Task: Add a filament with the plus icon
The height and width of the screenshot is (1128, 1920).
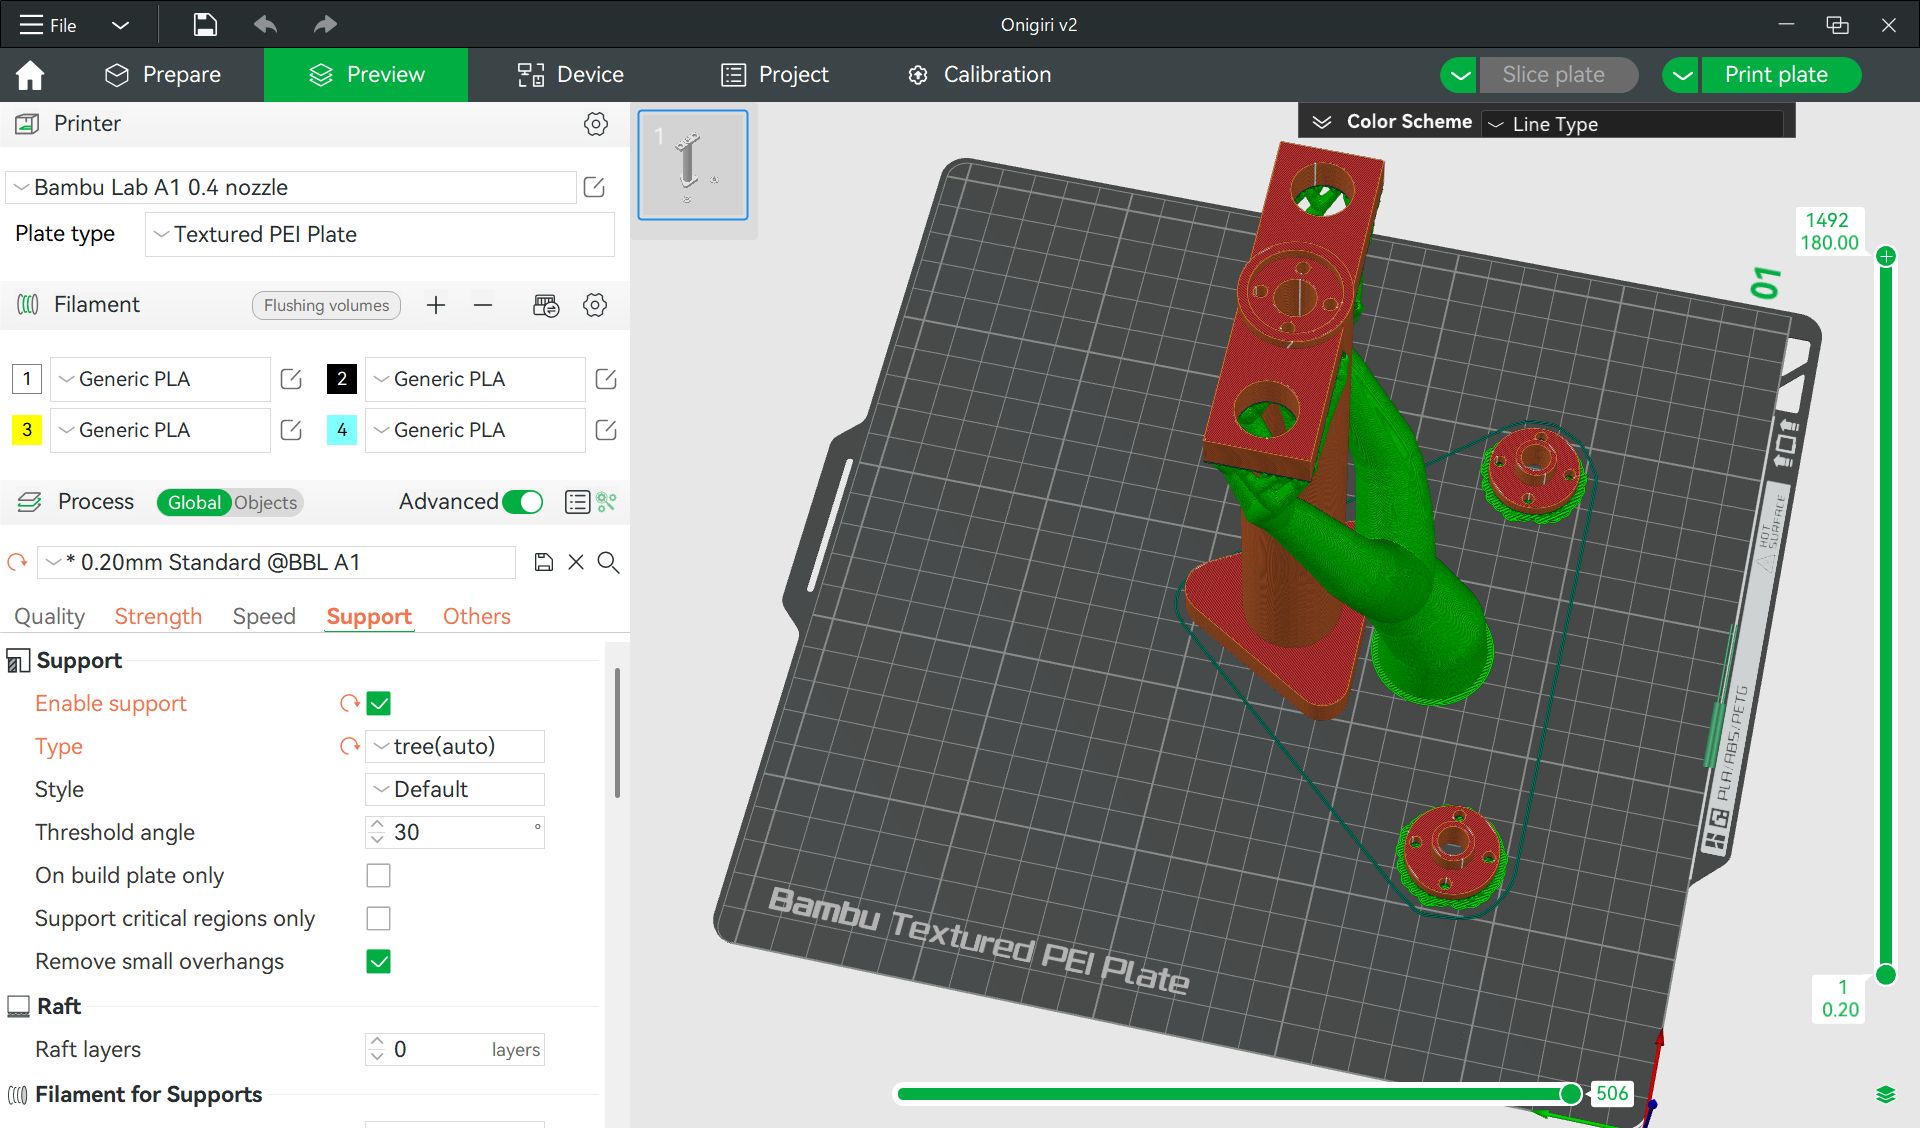Action: pos(435,305)
